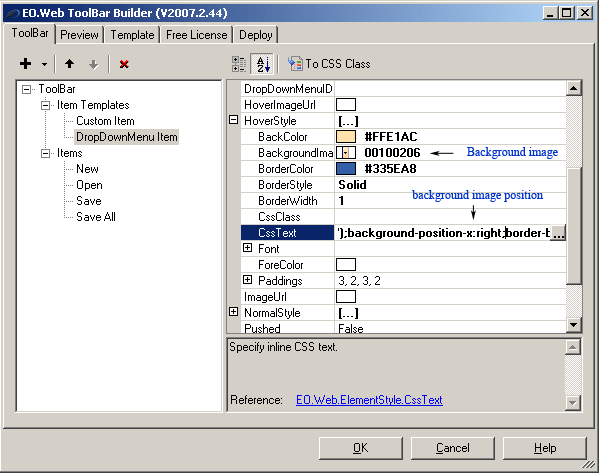Minimize the ToolBar Builder window
The width and height of the screenshot is (599, 473).
click(x=550, y=13)
